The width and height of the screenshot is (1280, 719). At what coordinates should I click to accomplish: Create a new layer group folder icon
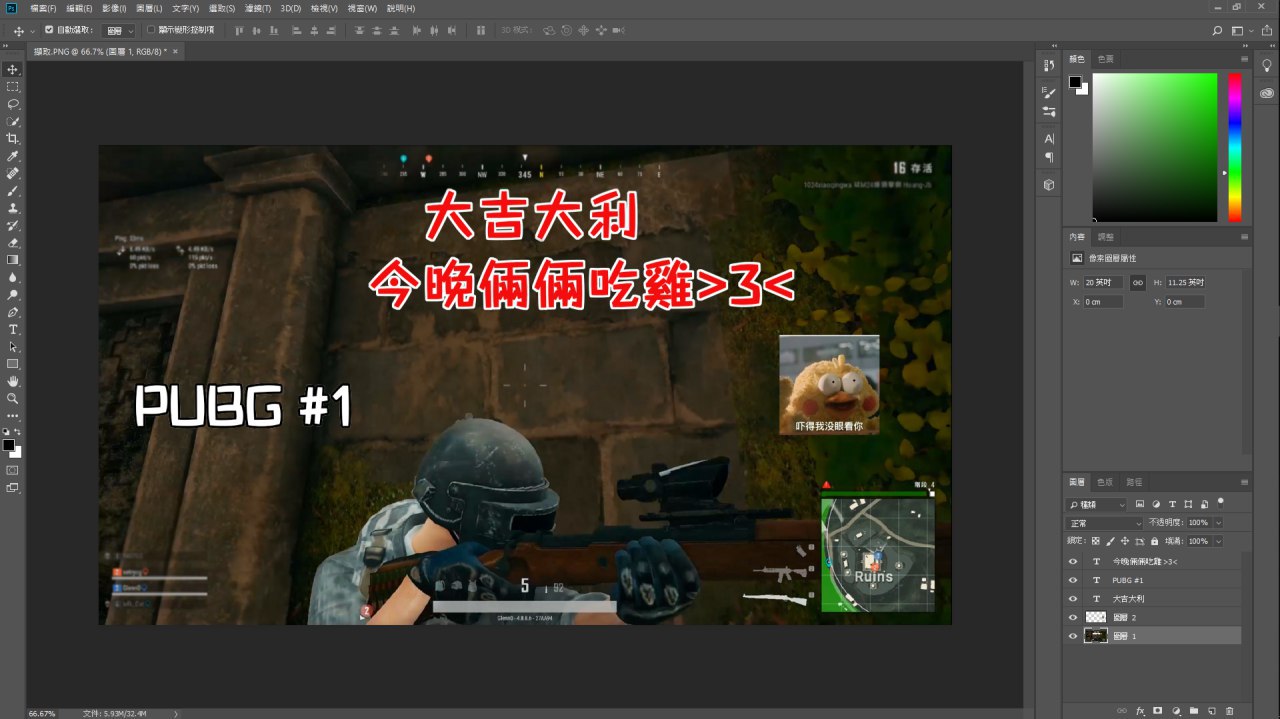1194,710
